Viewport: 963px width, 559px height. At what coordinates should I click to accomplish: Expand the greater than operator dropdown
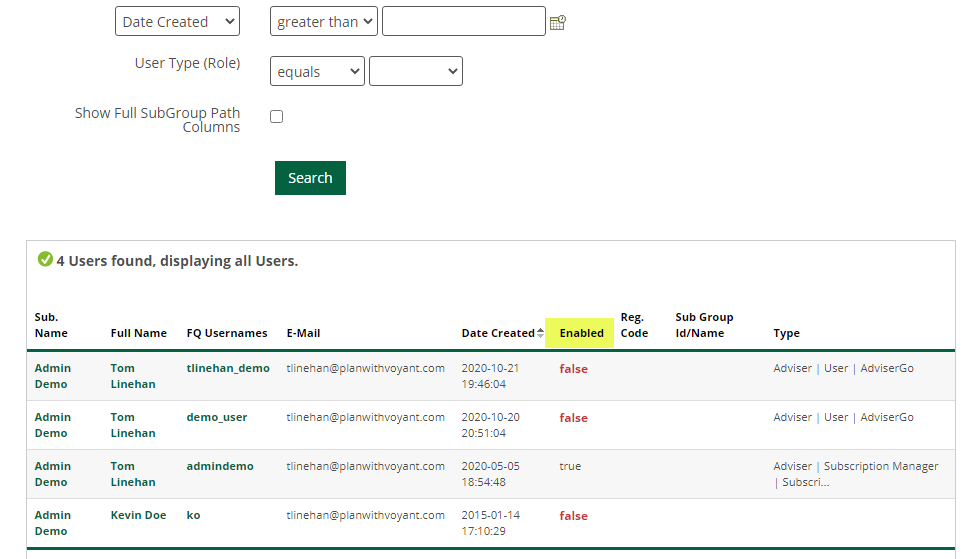(x=323, y=22)
